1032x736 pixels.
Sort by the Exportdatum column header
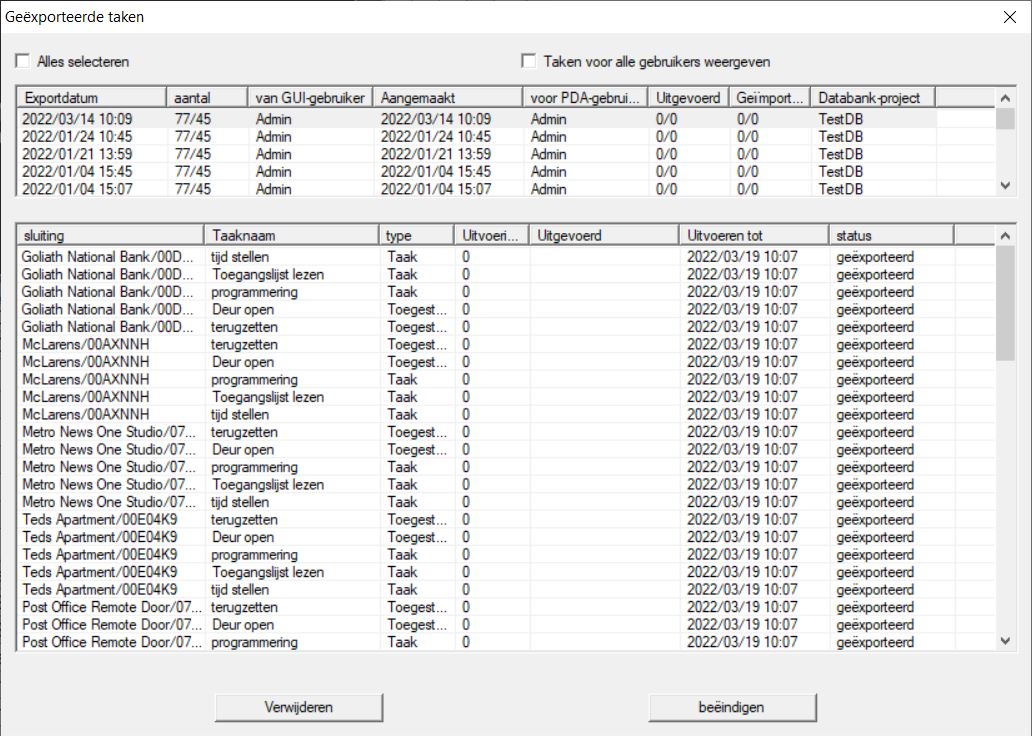(x=91, y=97)
